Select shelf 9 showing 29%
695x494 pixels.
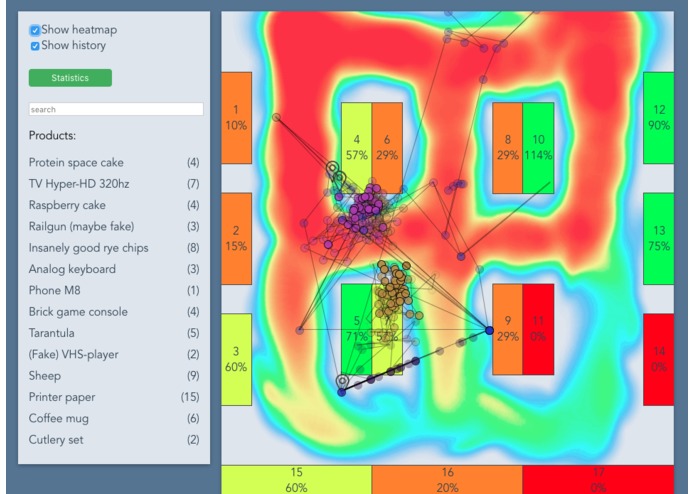coord(508,329)
